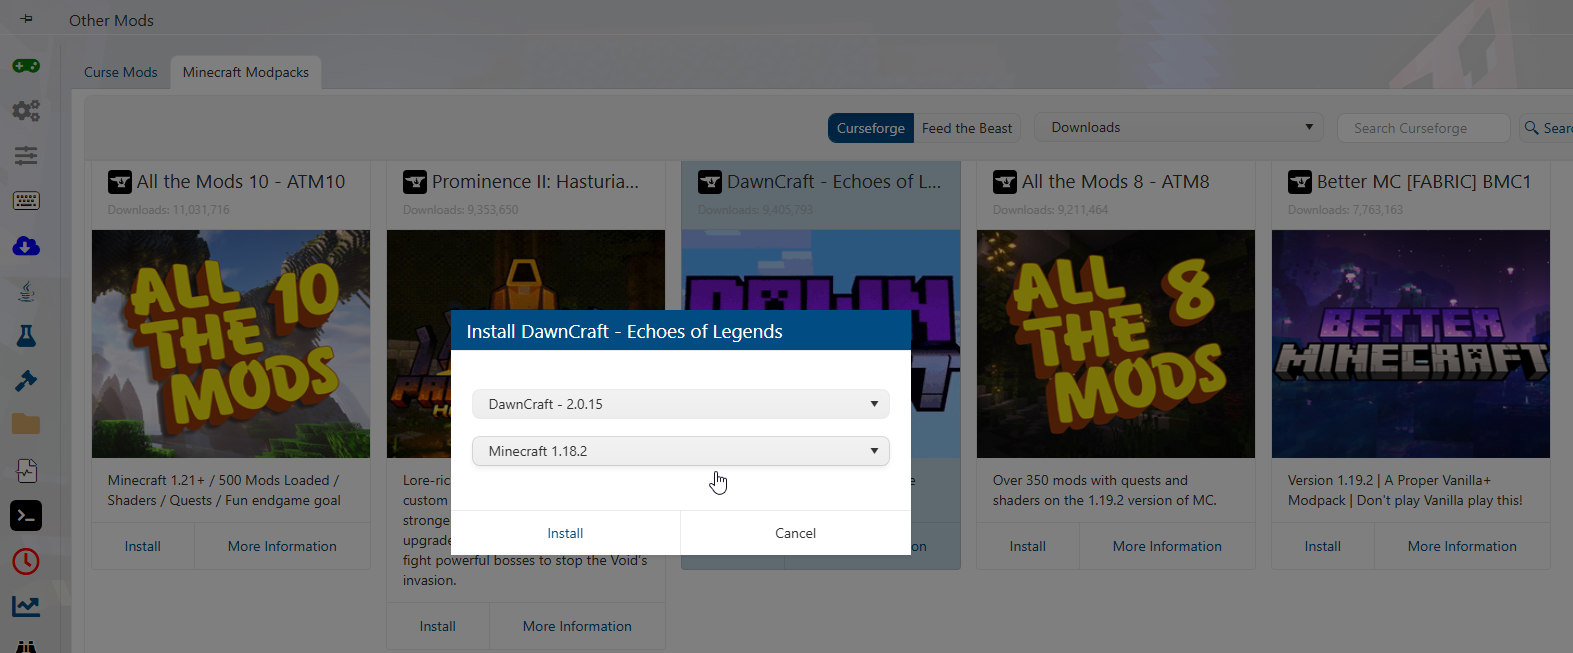Screen dimensions: 1573x653
Task: Click Install in the DawnCraft dialog
Action: (x=565, y=533)
